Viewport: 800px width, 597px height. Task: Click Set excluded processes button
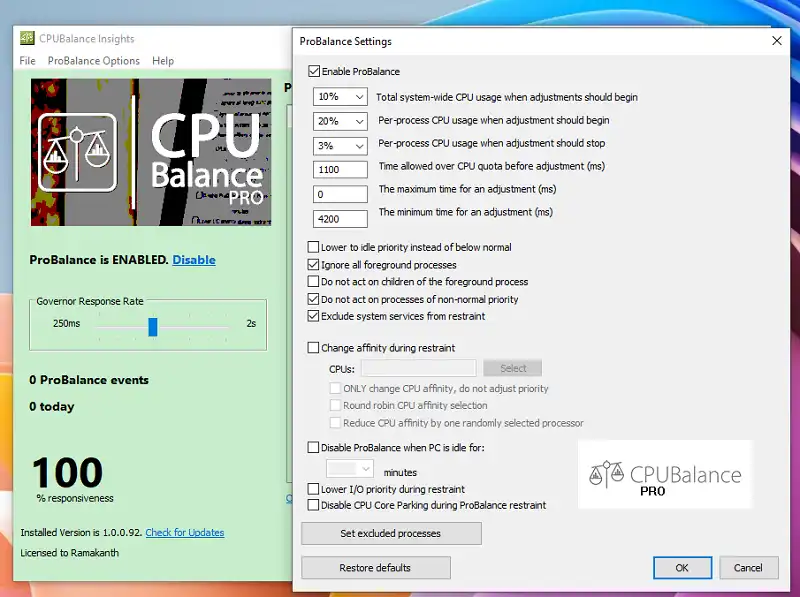[391, 533]
